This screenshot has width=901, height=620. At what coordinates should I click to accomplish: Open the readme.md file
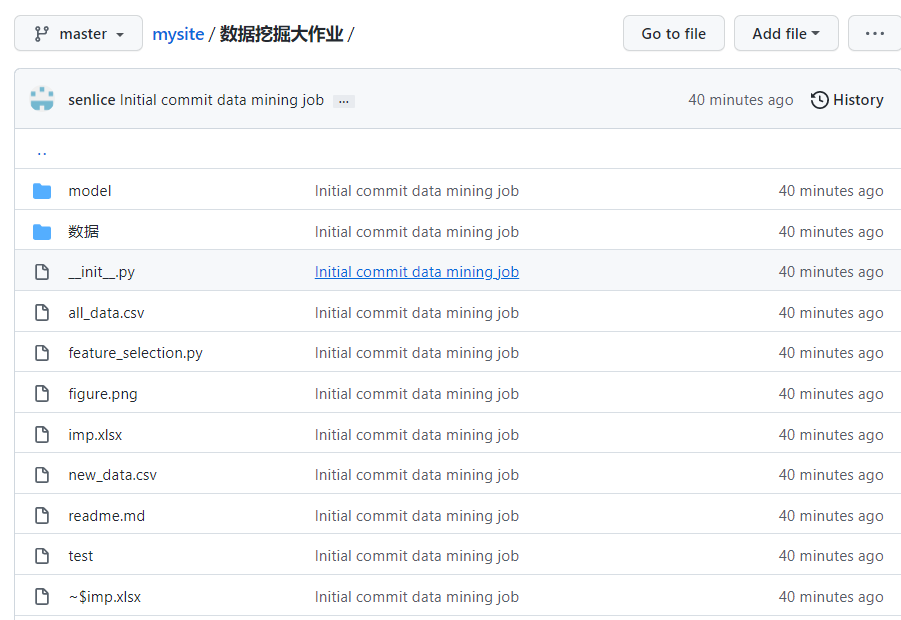[106, 516]
